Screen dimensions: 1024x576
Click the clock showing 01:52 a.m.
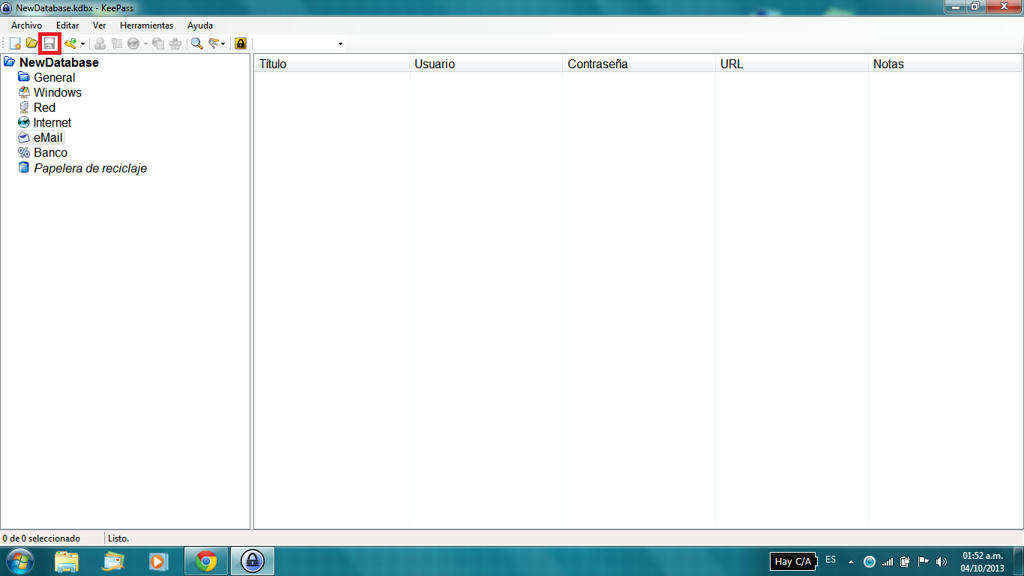click(982, 562)
